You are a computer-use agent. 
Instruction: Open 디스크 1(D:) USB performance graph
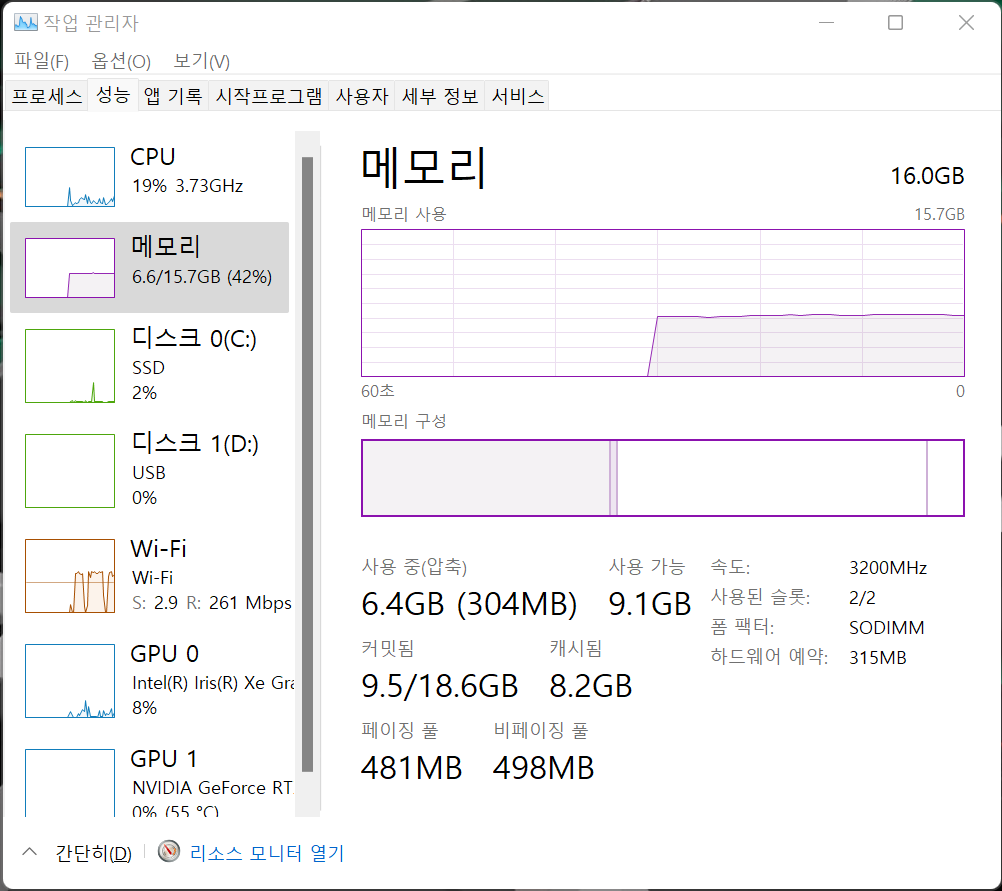point(70,470)
